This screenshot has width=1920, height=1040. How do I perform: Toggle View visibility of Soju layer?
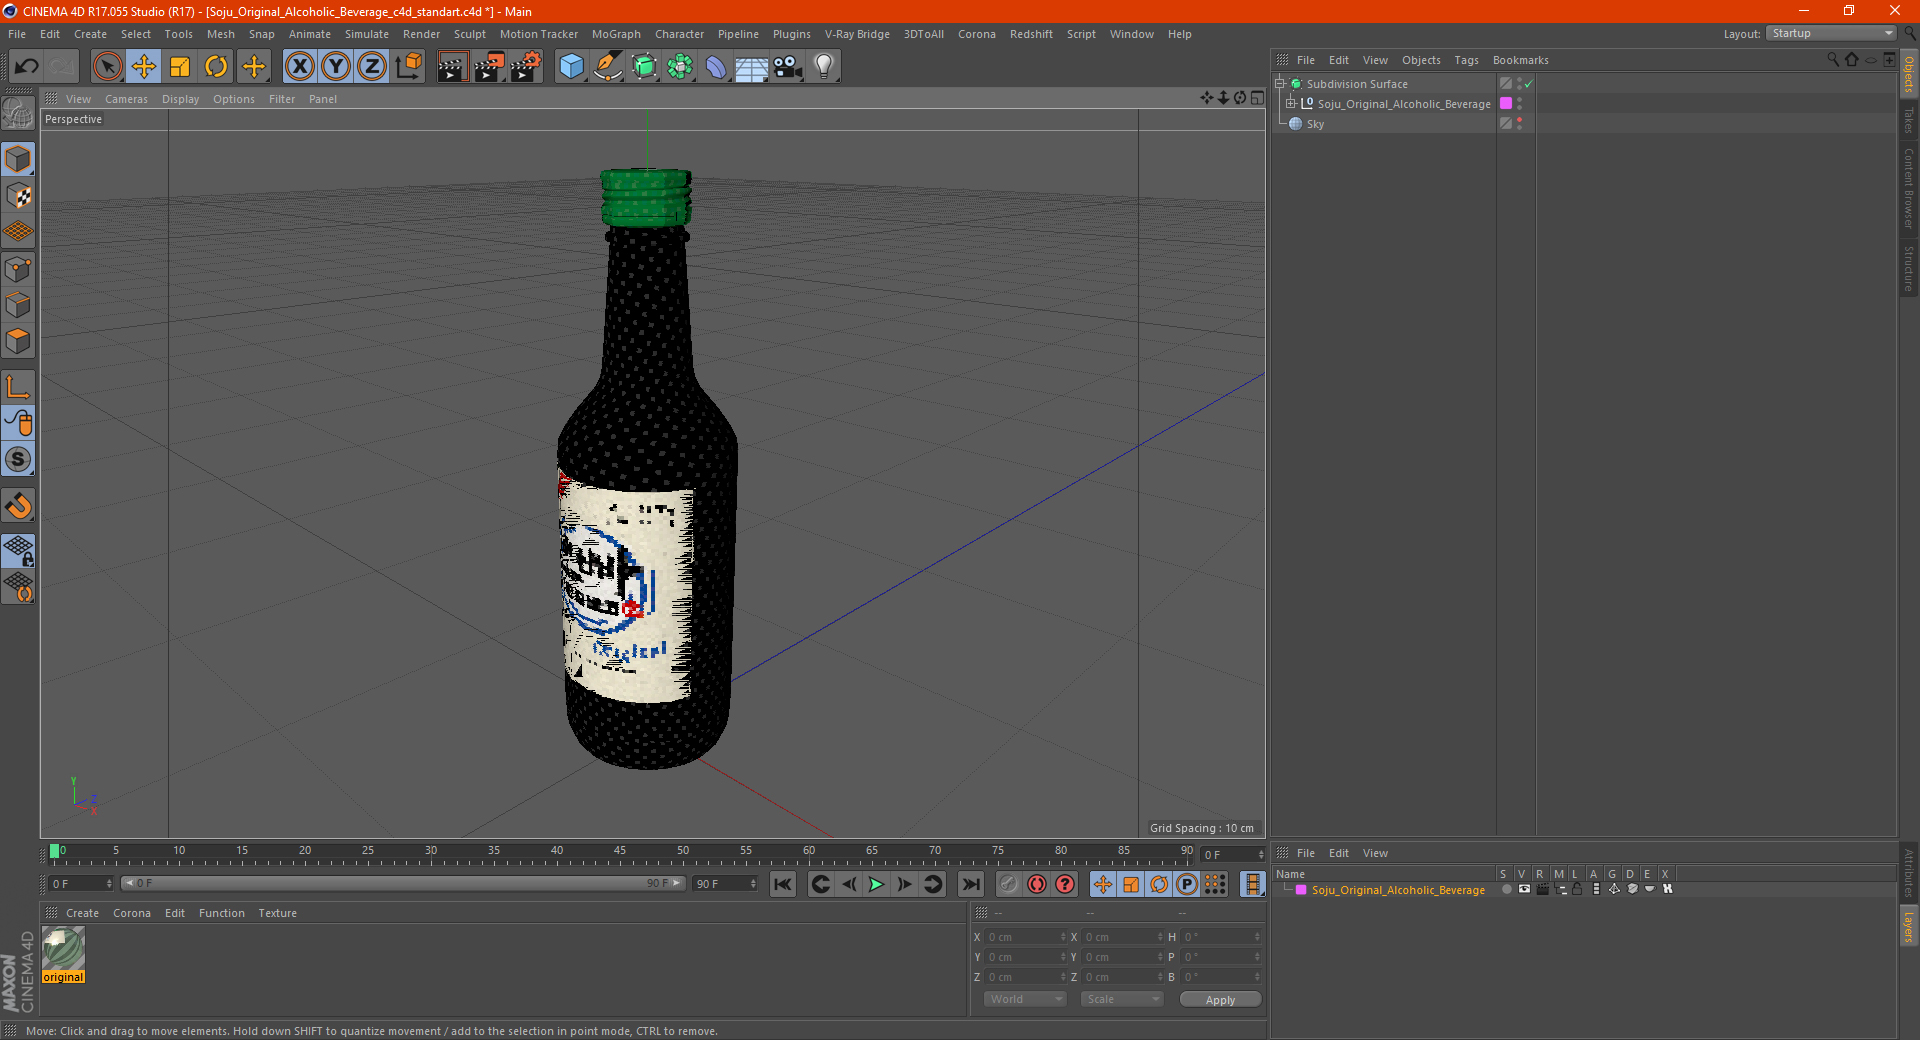(x=1524, y=889)
